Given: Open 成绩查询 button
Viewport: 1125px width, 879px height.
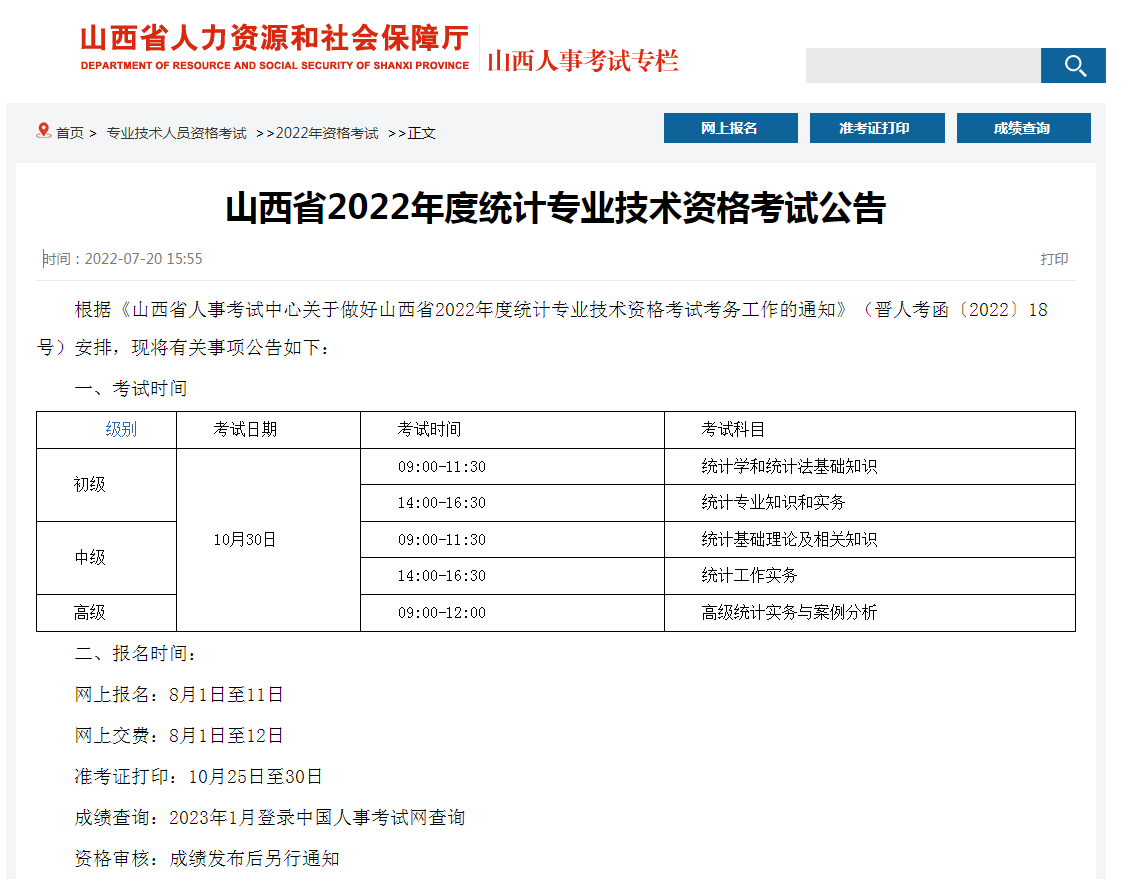Looking at the screenshot, I should (1022, 128).
